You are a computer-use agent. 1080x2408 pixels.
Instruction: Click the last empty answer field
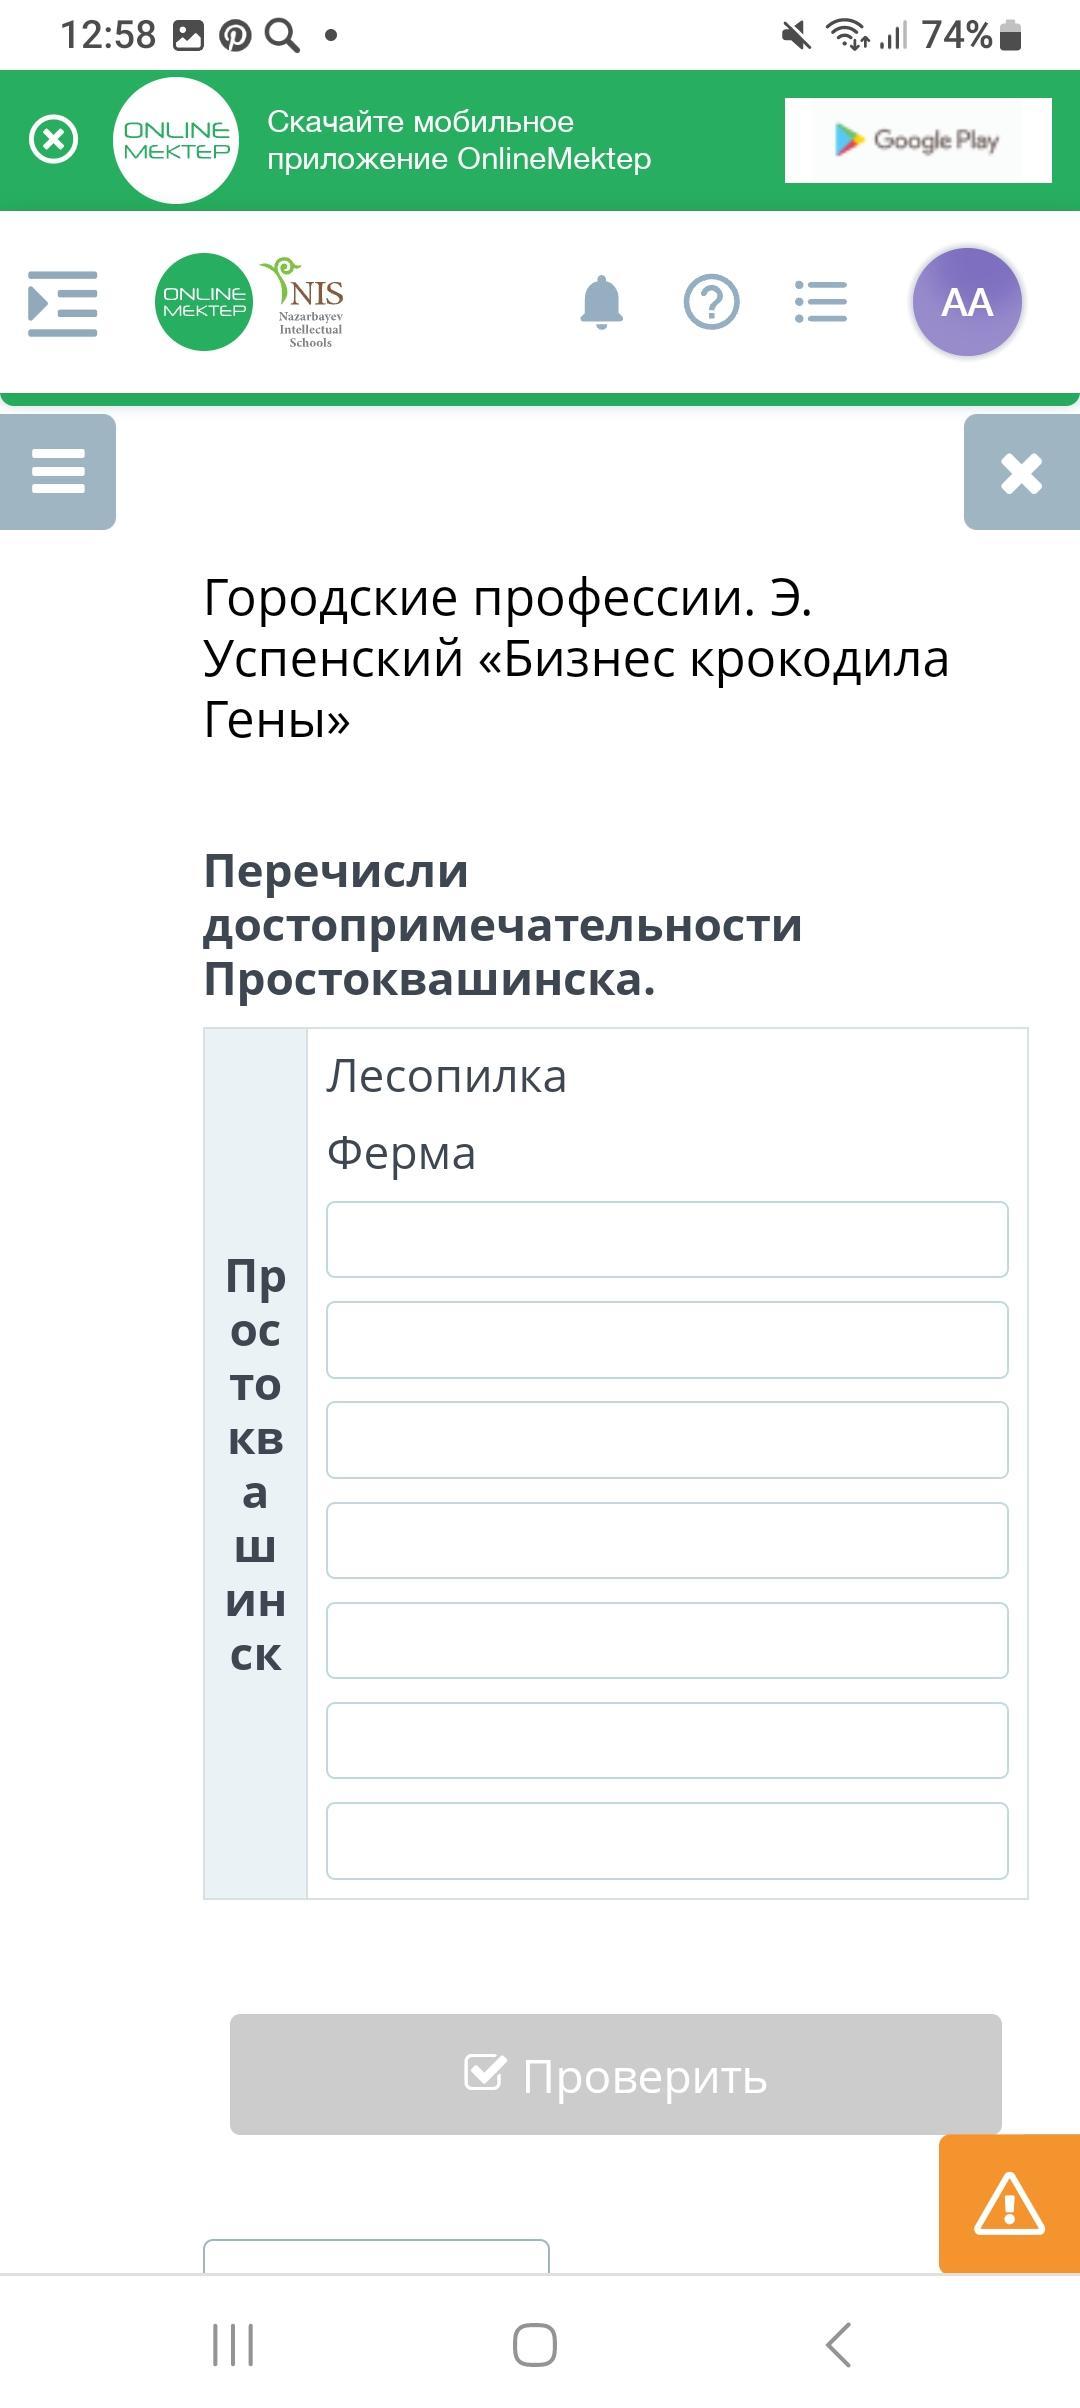(667, 1840)
